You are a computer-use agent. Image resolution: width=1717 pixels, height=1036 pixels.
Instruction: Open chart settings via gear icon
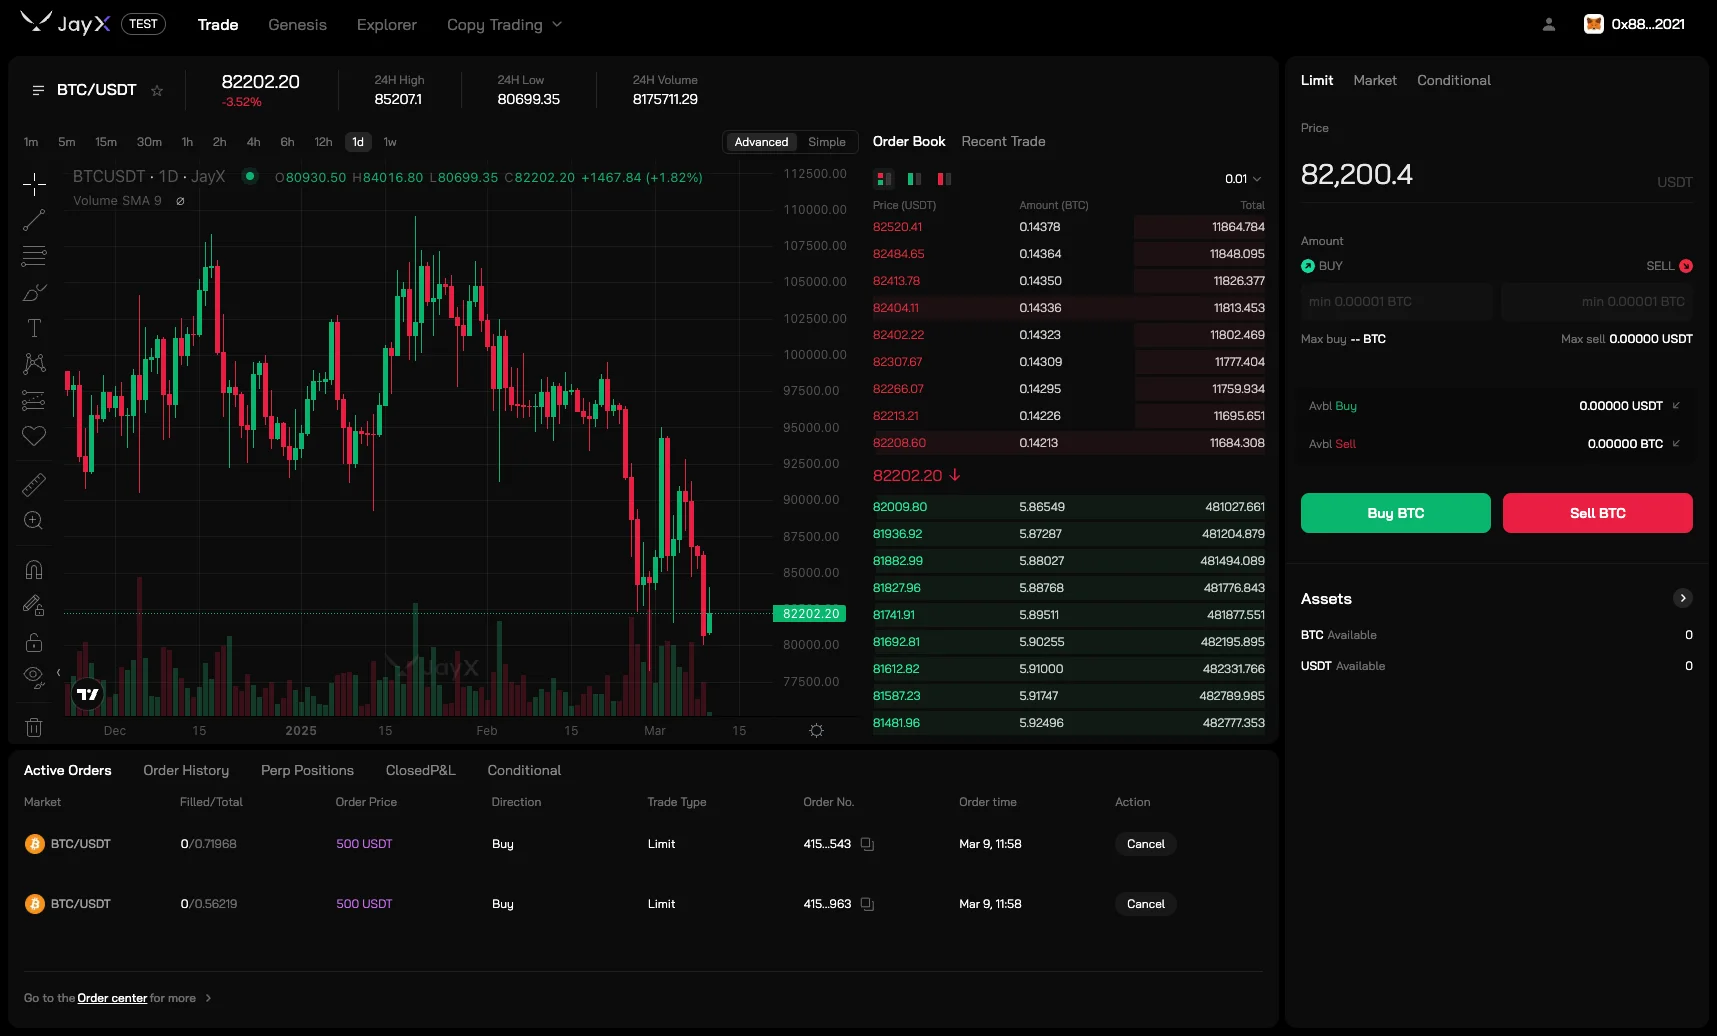pos(816,730)
